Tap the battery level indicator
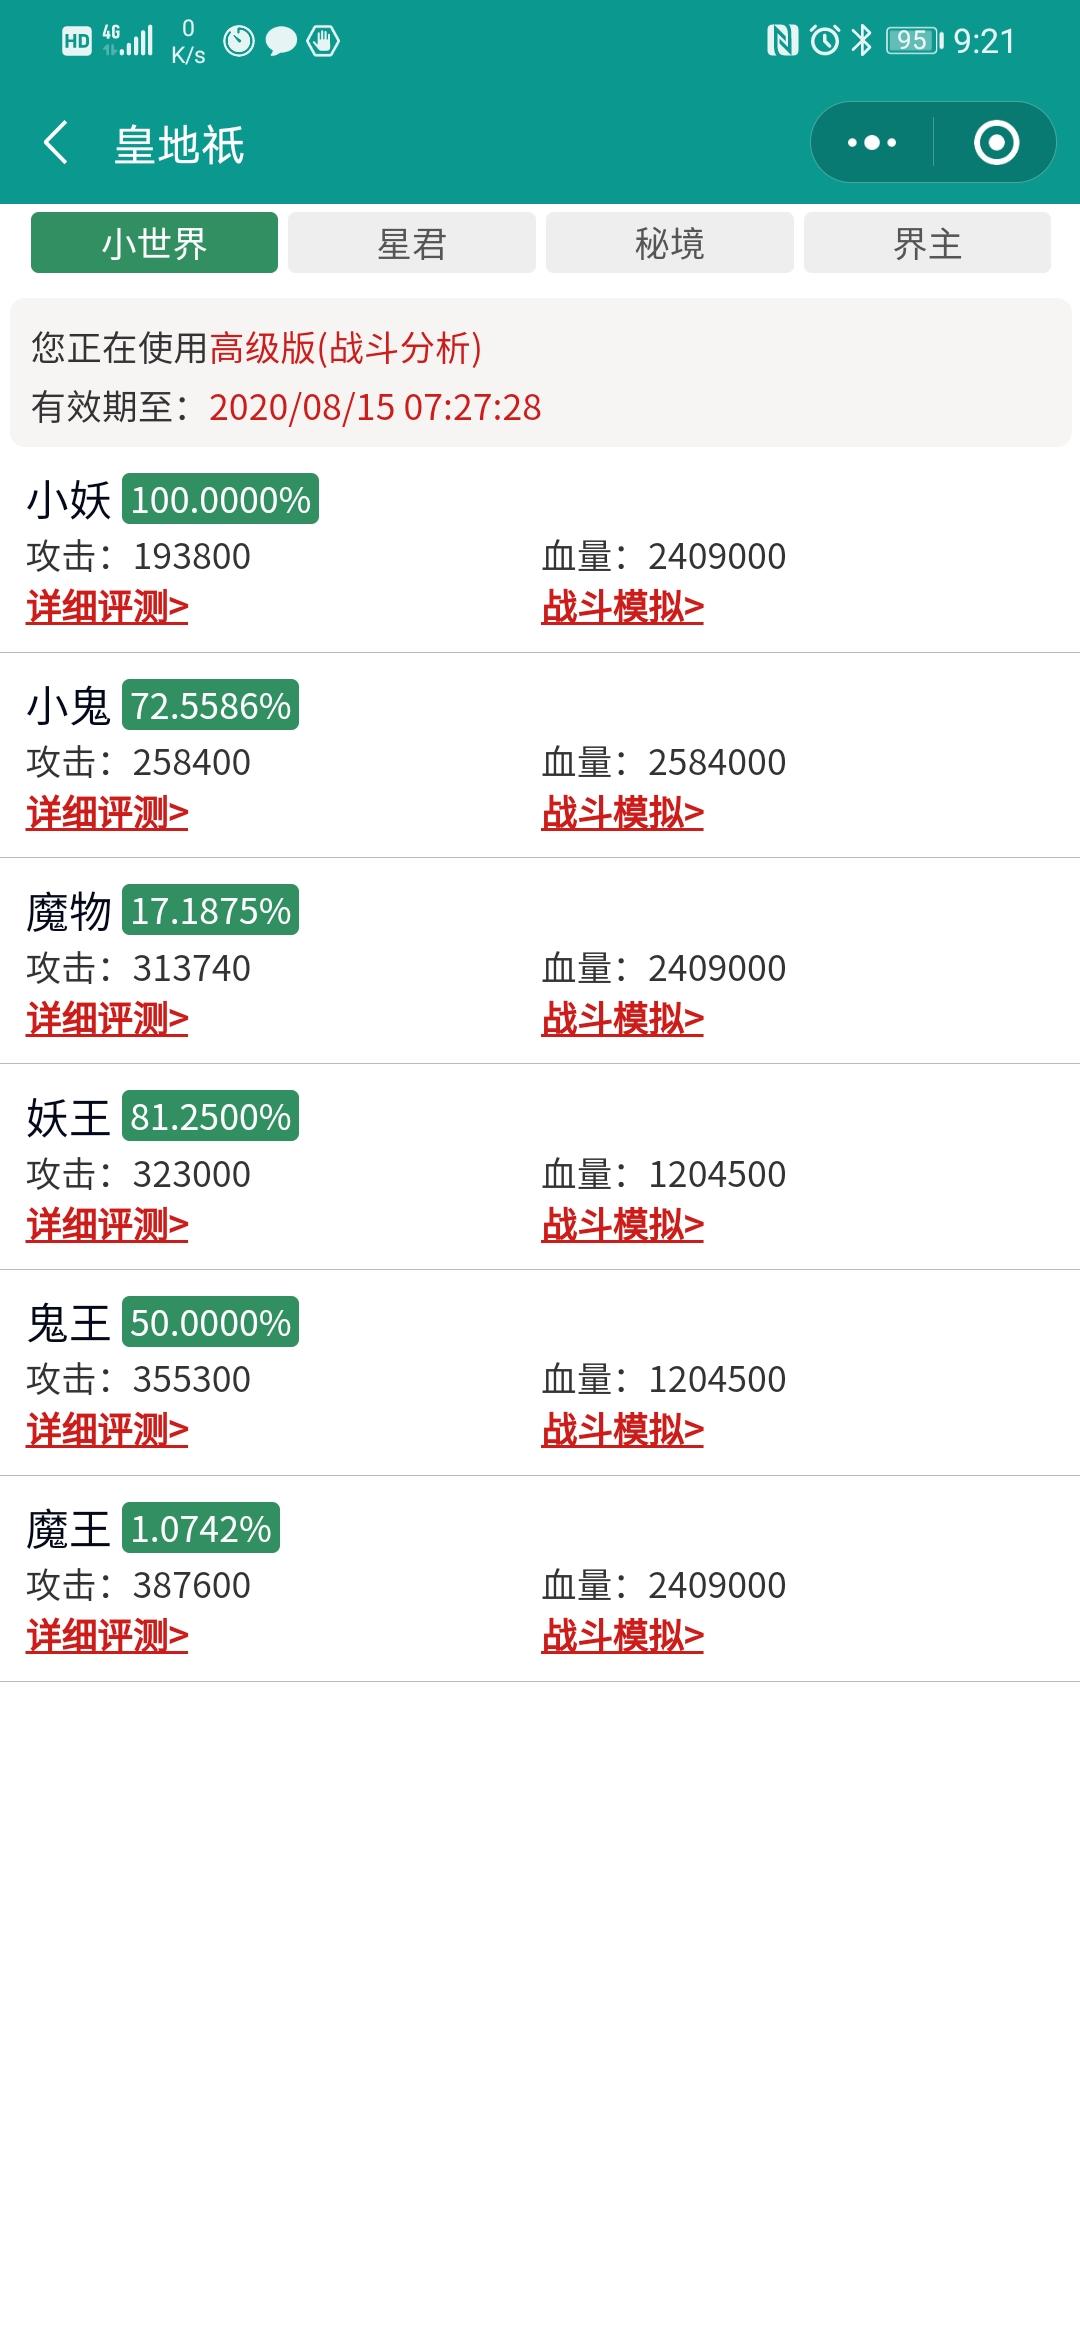1080x2340 pixels. coord(913,41)
